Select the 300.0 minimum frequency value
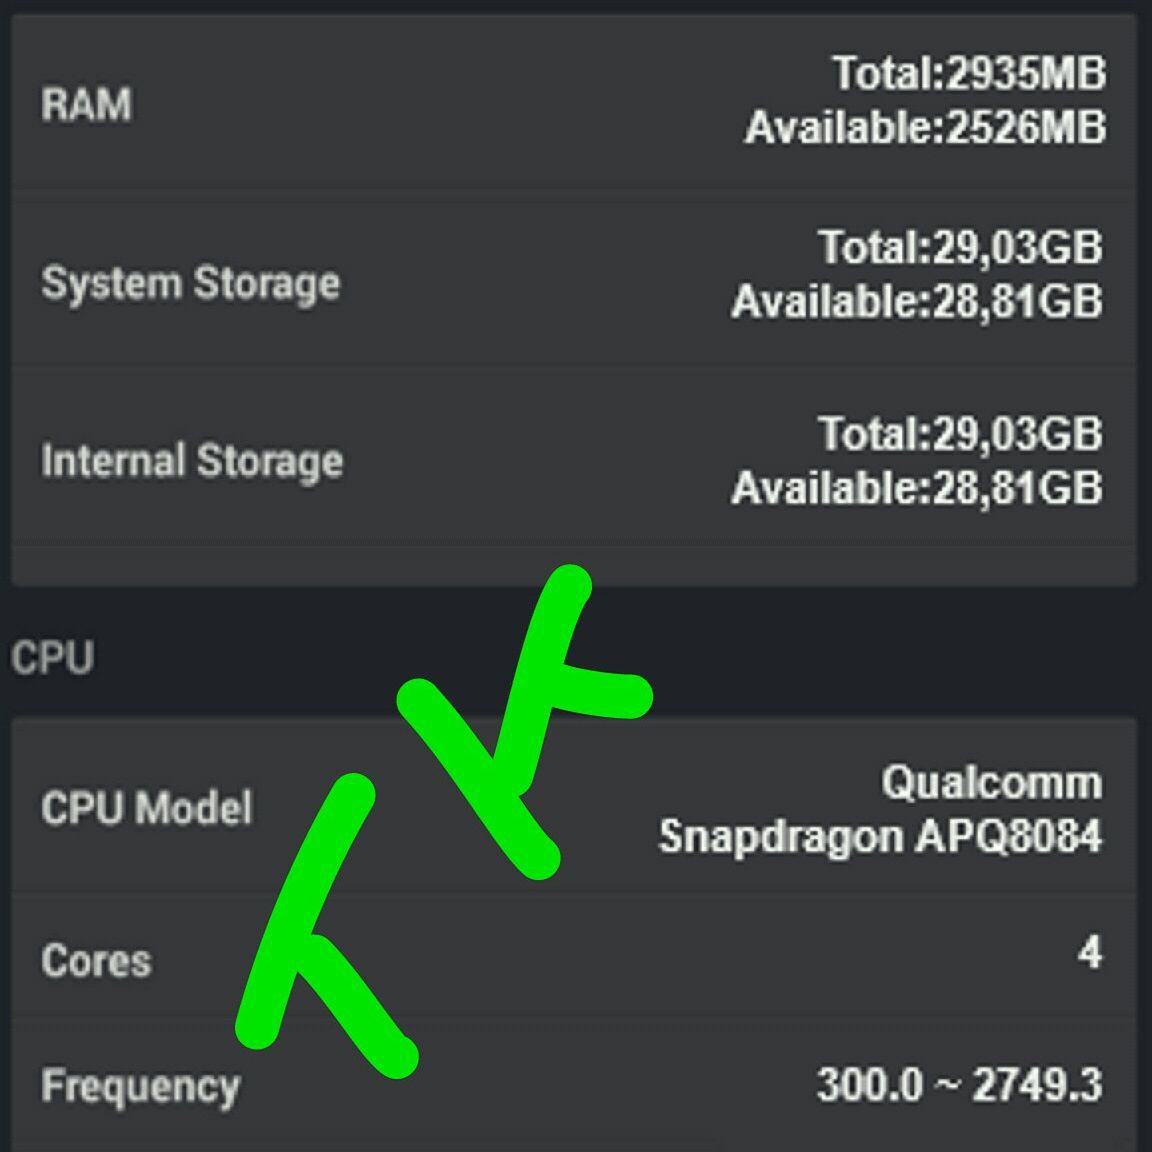Image resolution: width=1152 pixels, height=1152 pixels. point(869,1085)
